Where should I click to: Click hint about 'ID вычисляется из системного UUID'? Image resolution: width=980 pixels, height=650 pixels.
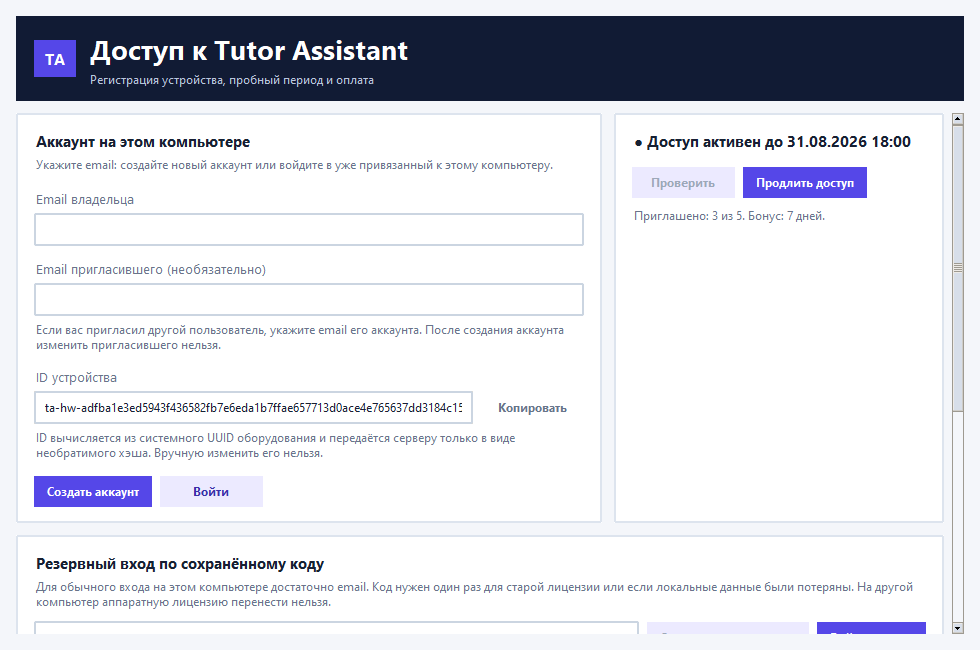pyautogui.click(x=276, y=446)
